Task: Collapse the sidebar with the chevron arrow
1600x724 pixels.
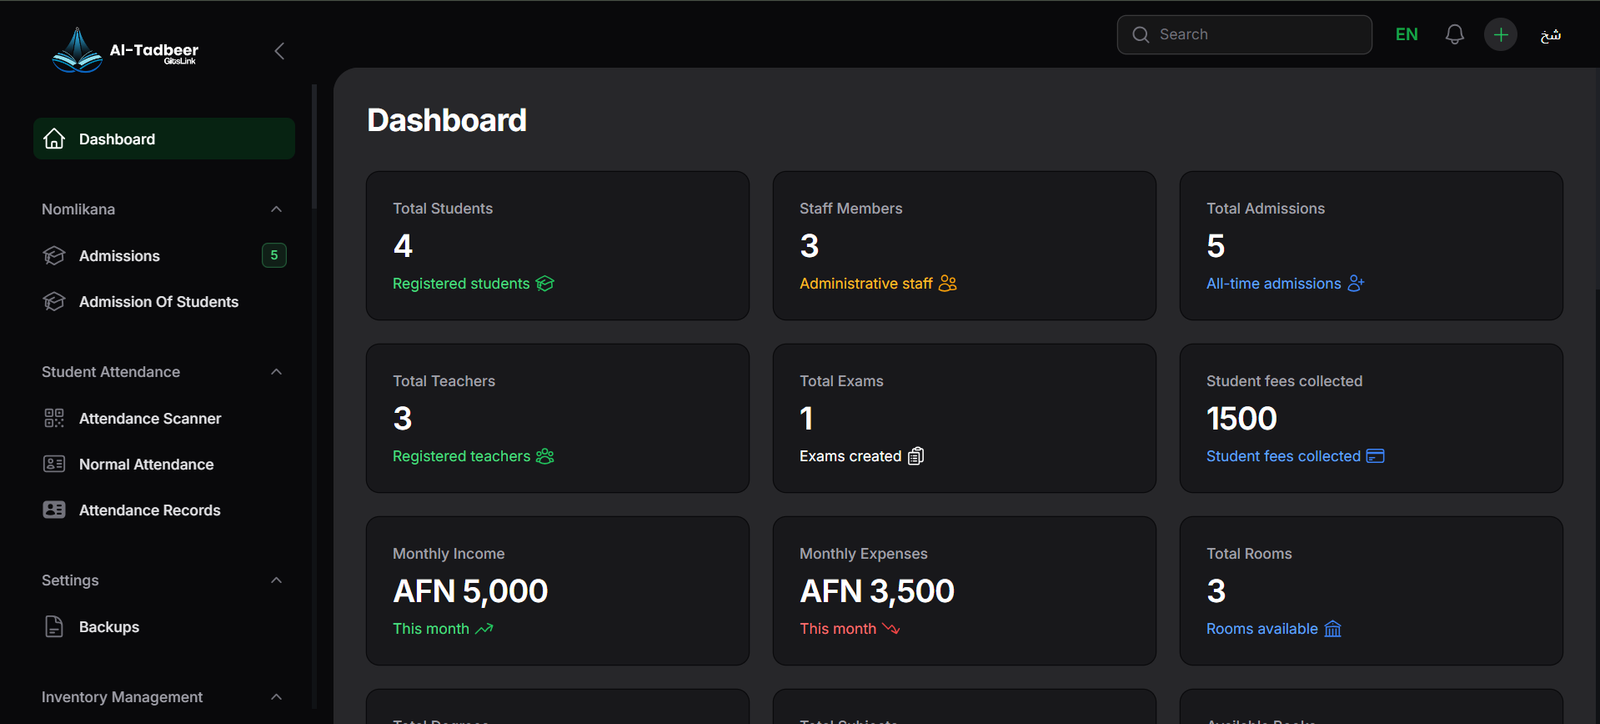Action: tap(279, 51)
